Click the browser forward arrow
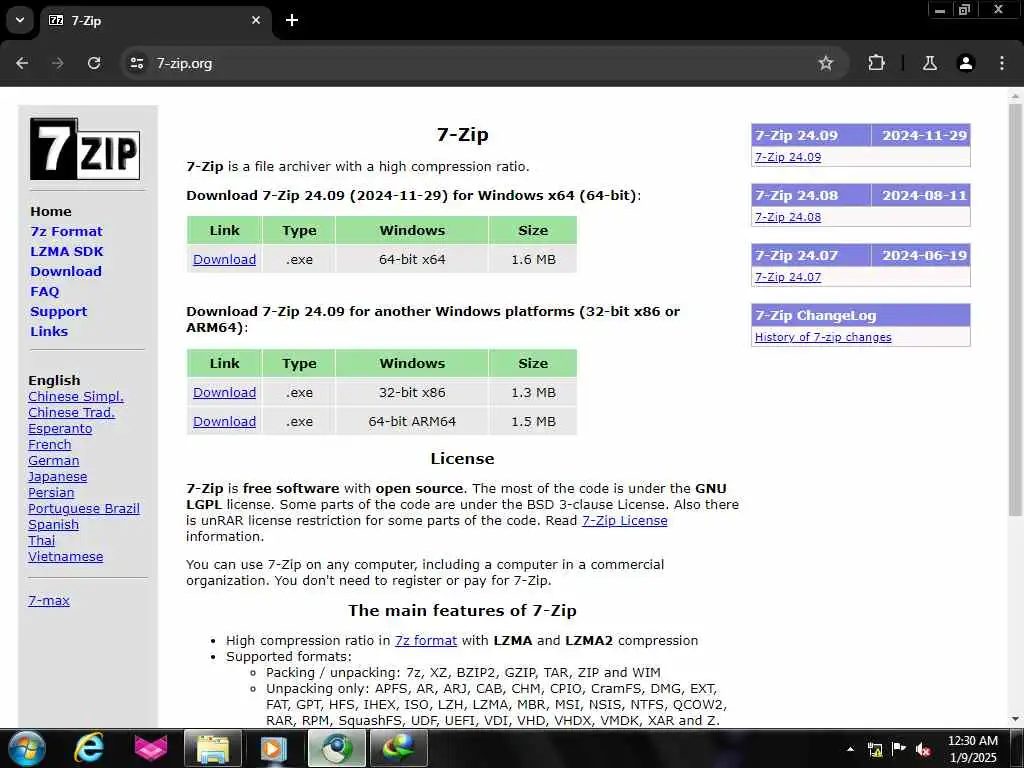 click(x=58, y=63)
